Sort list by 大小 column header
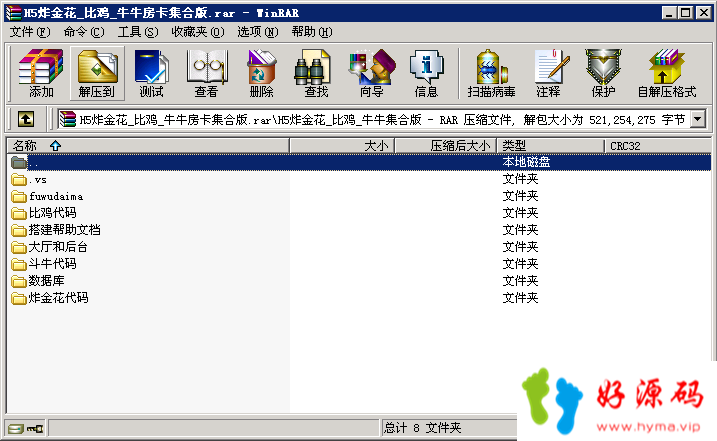This screenshot has width=717, height=441. [x=342, y=146]
